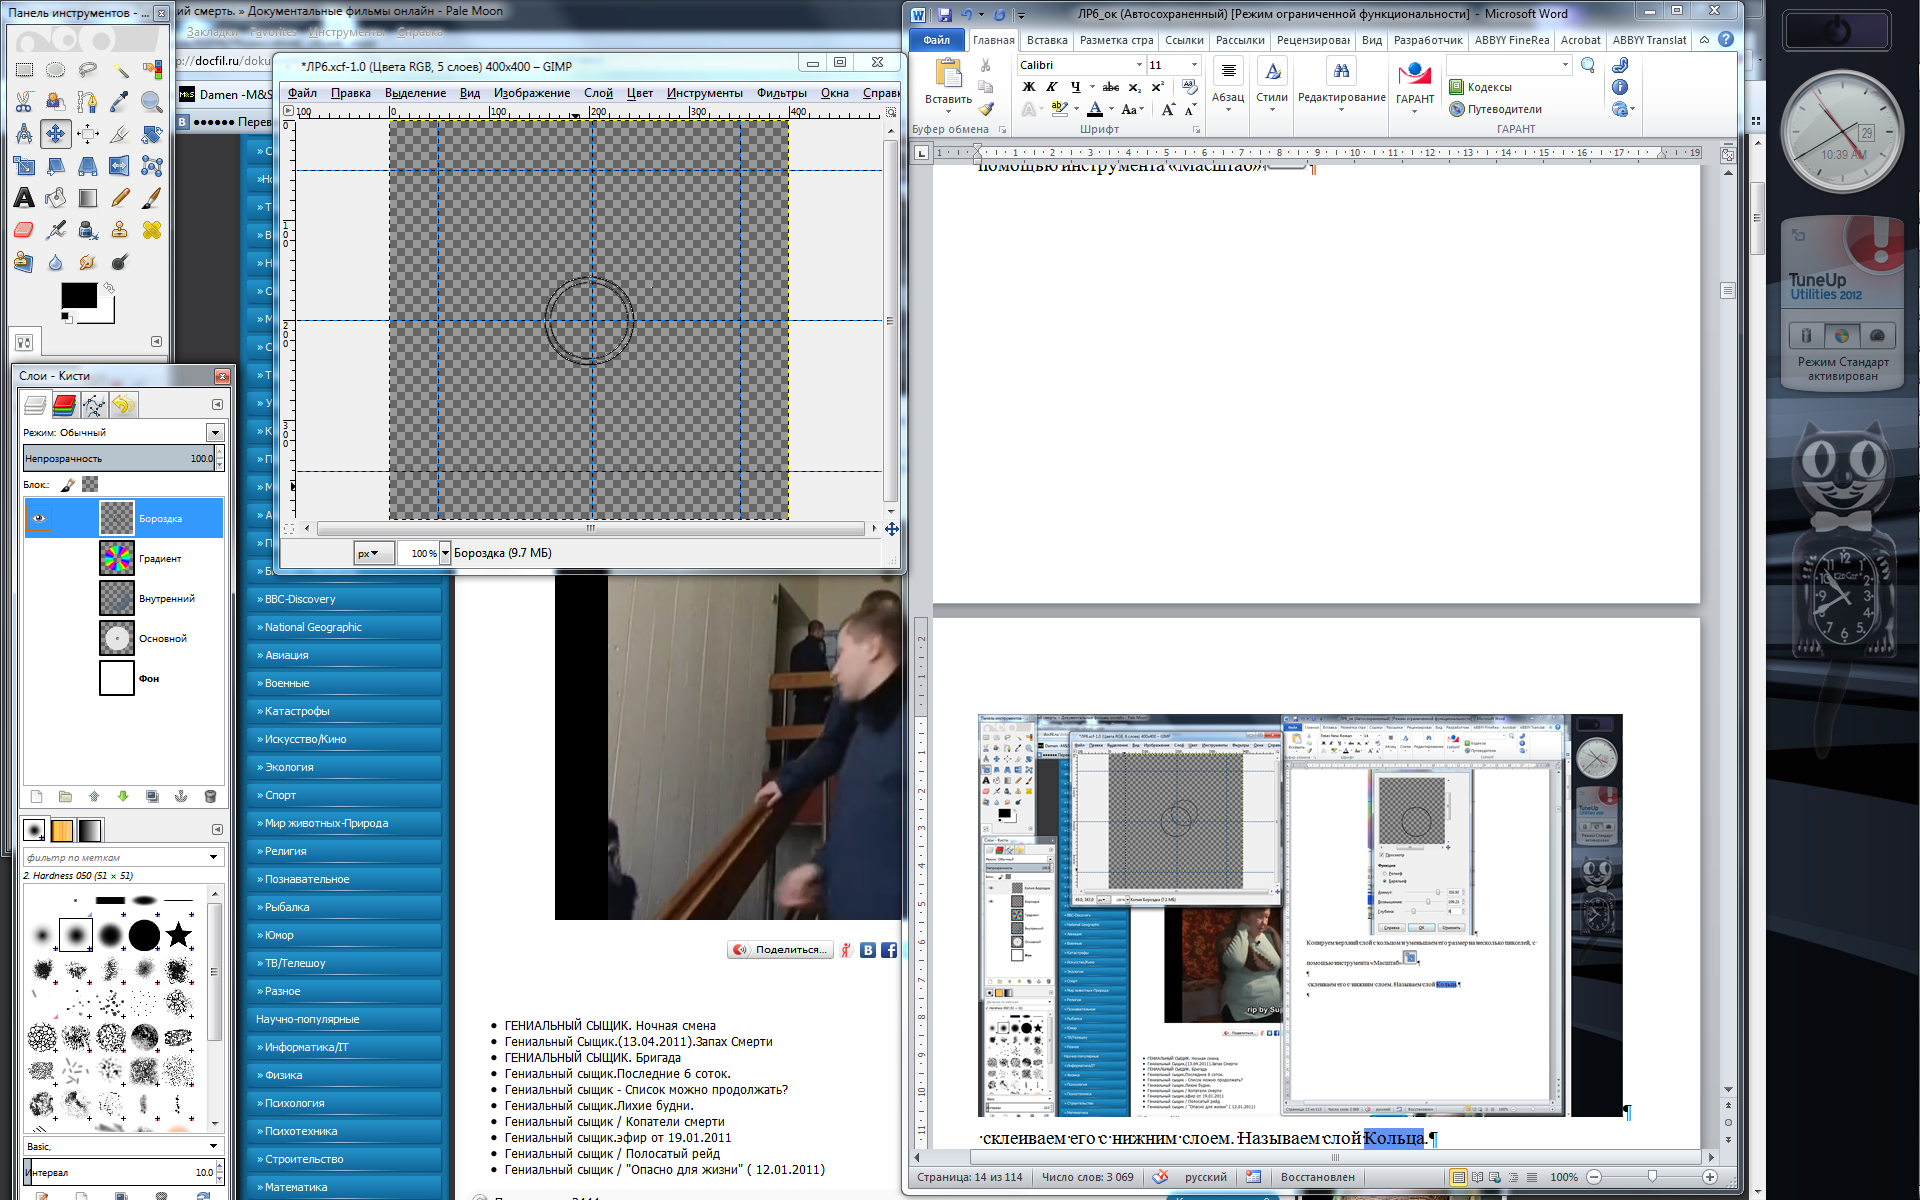Select the Text tool letter A
This screenshot has width=1920, height=1200.
pyautogui.click(x=24, y=198)
